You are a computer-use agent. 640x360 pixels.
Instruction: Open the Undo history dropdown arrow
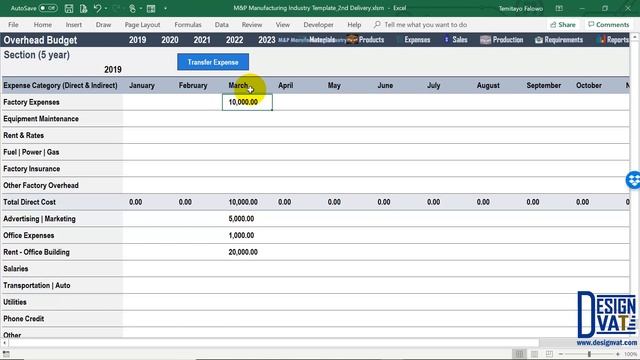tap(106, 8)
